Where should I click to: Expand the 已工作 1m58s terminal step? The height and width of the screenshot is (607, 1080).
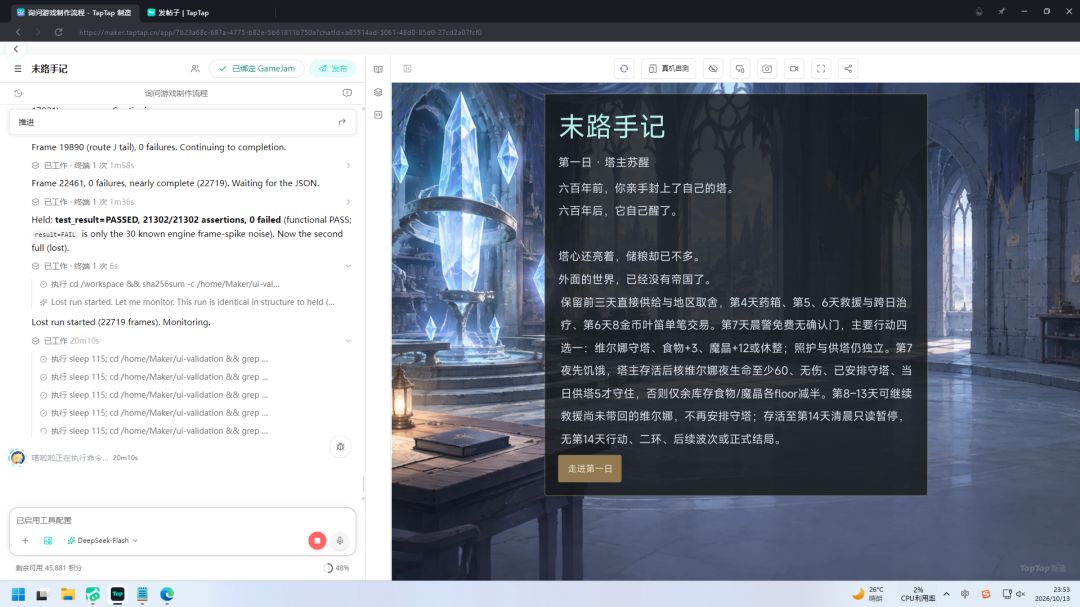tap(349, 165)
